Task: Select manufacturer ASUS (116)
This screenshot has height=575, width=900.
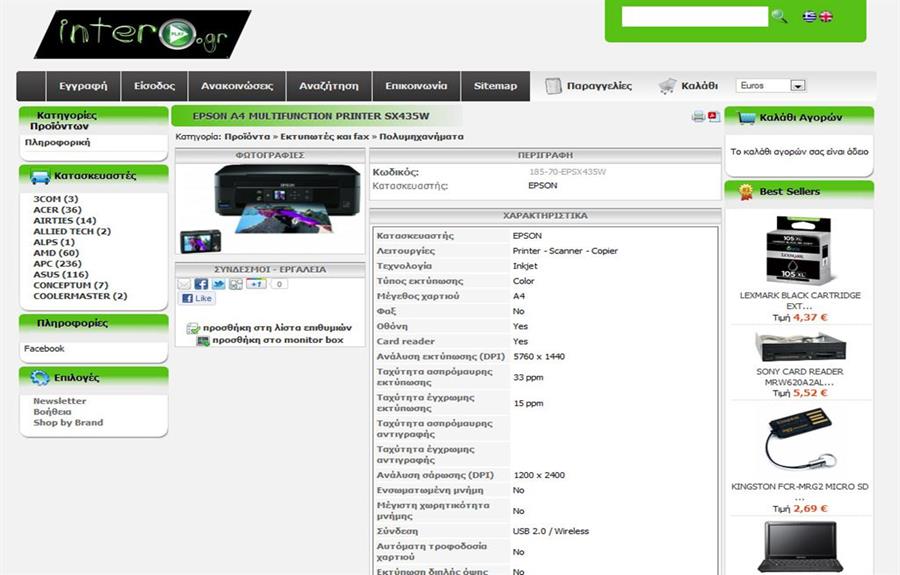Action: pos(61,275)
